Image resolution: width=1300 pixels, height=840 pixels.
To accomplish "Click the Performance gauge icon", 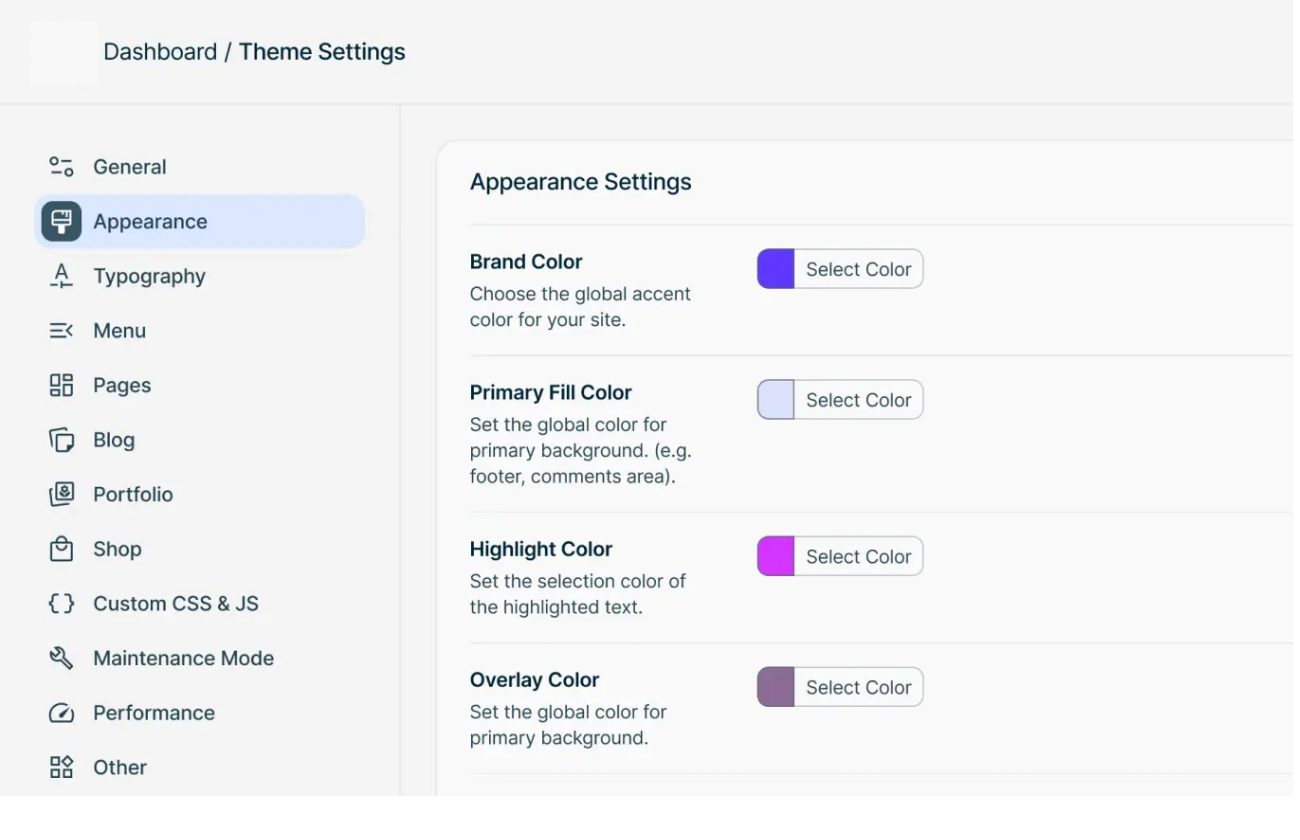I will [61, 713].
